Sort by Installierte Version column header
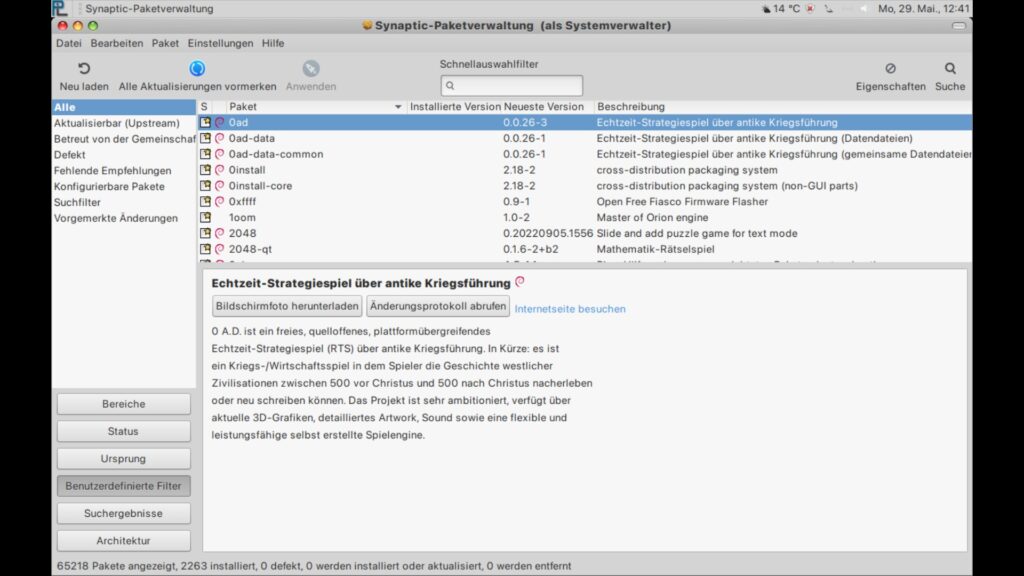 [455, 106]
